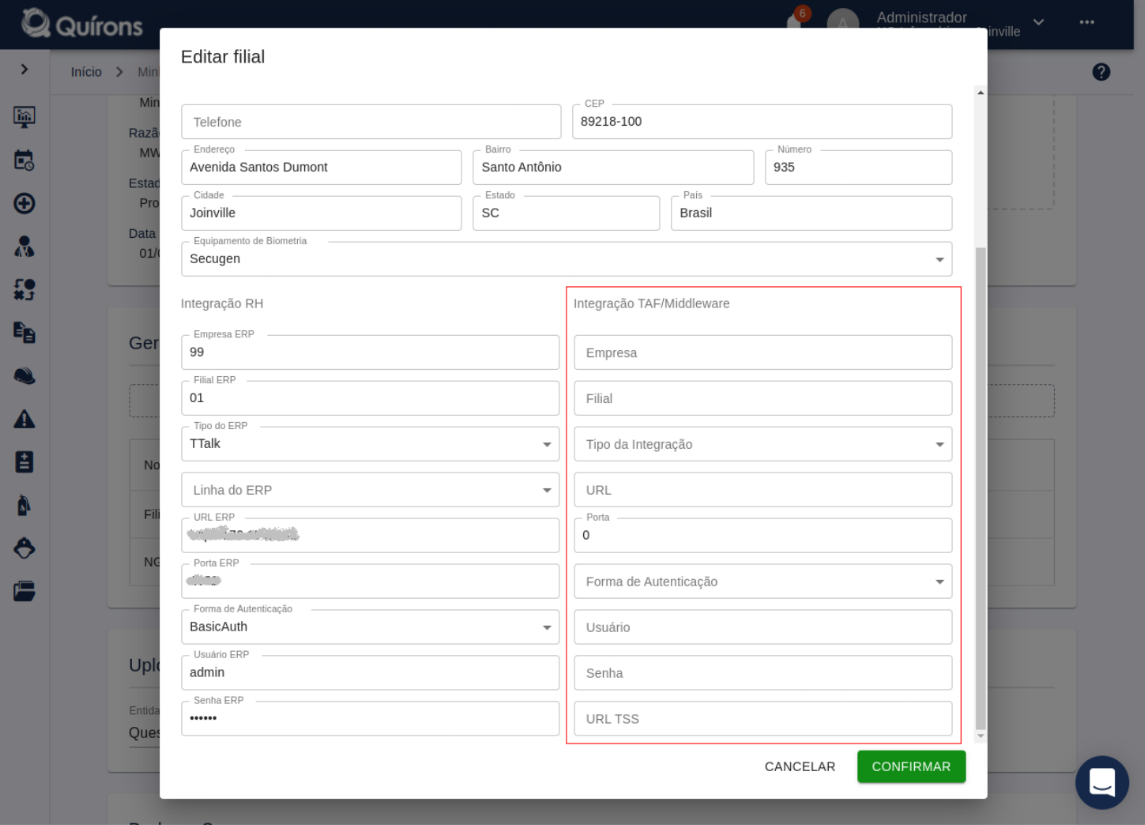Click the dialog vertical scrollbar thumb
Image resolution: width=1145 pixels, height=825 pixels.
[981, 488]
